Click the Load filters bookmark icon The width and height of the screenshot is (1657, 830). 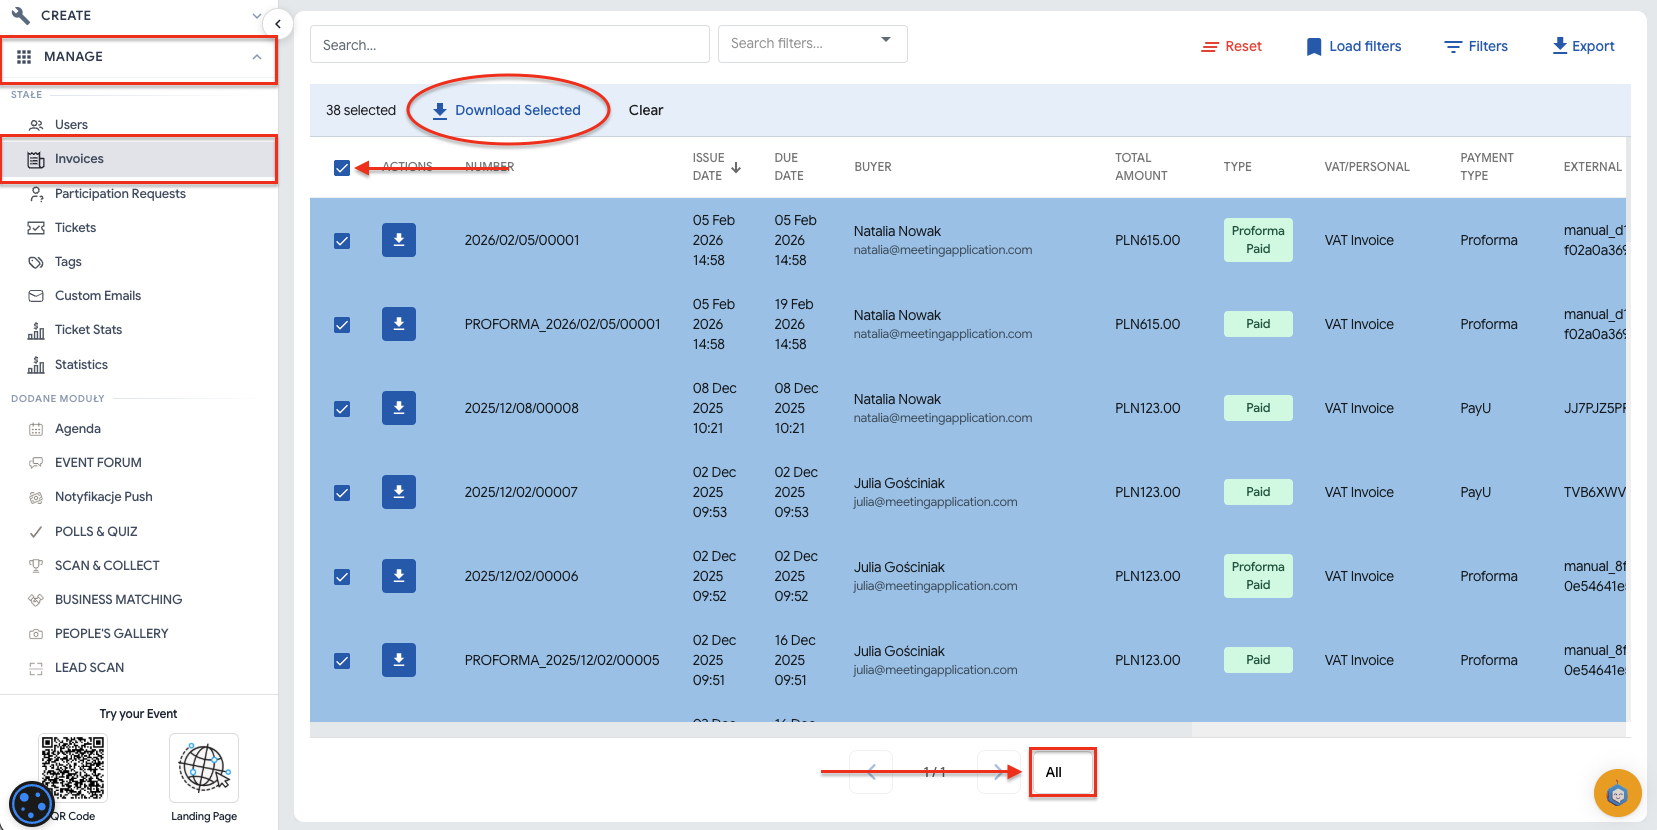(x=1313, y=47)
